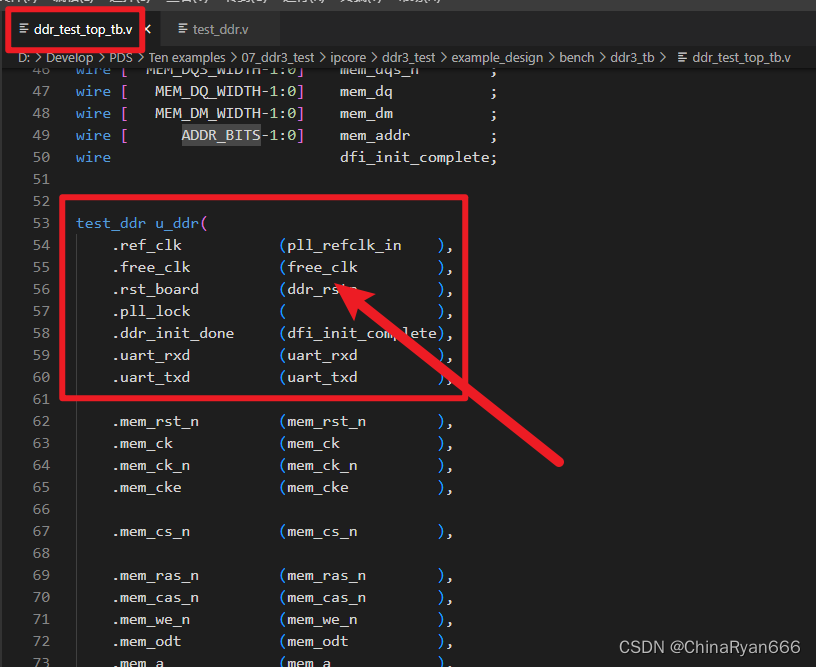Click .mem_rst_n port on line 62
Viewport: 816px width, 667px height.
[x=155, y=421]
